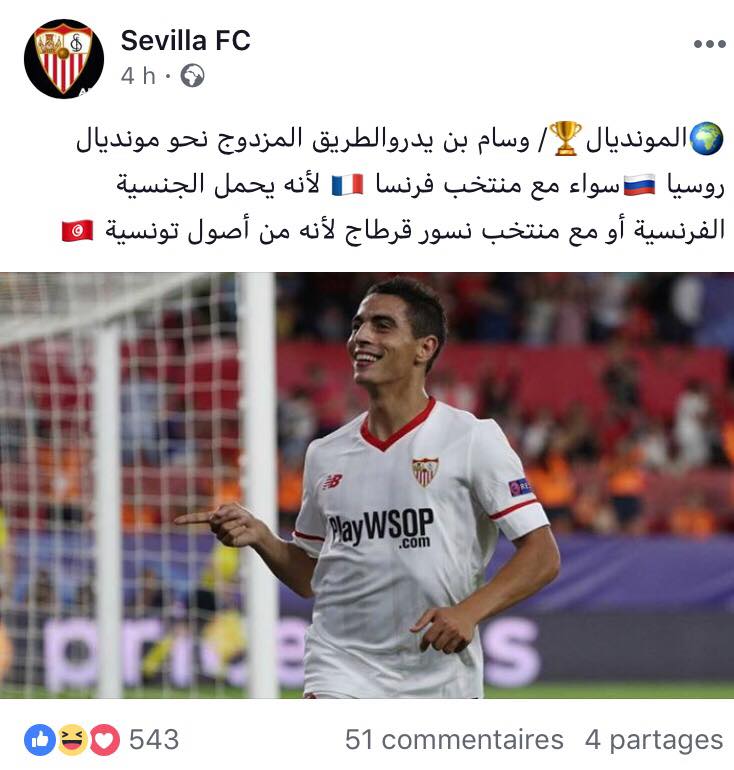Click the red heart Love reaction icon
Image resolution: width=734 pixels, height=770 pixels.
[x=104, y=740]
